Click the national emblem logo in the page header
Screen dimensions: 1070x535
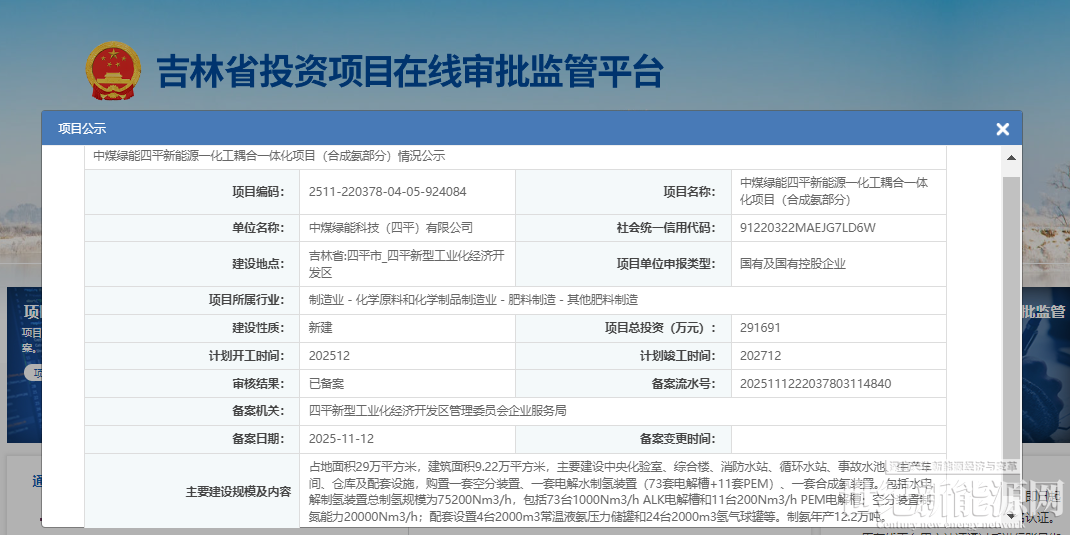[x=113, y=71]
